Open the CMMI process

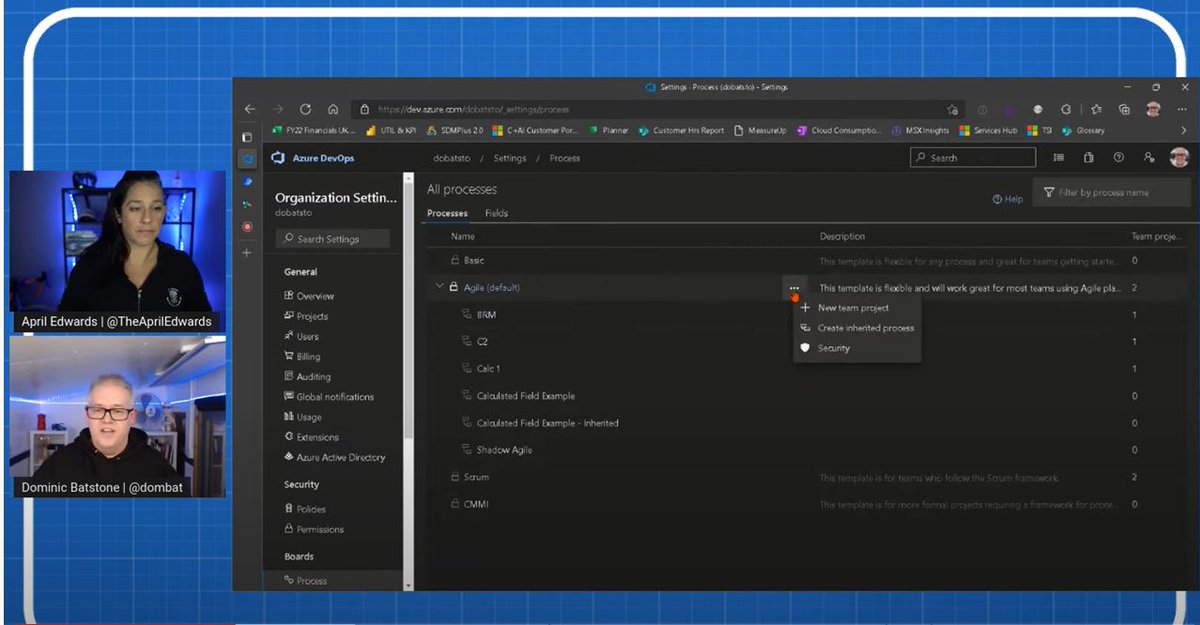click(476, 504)
